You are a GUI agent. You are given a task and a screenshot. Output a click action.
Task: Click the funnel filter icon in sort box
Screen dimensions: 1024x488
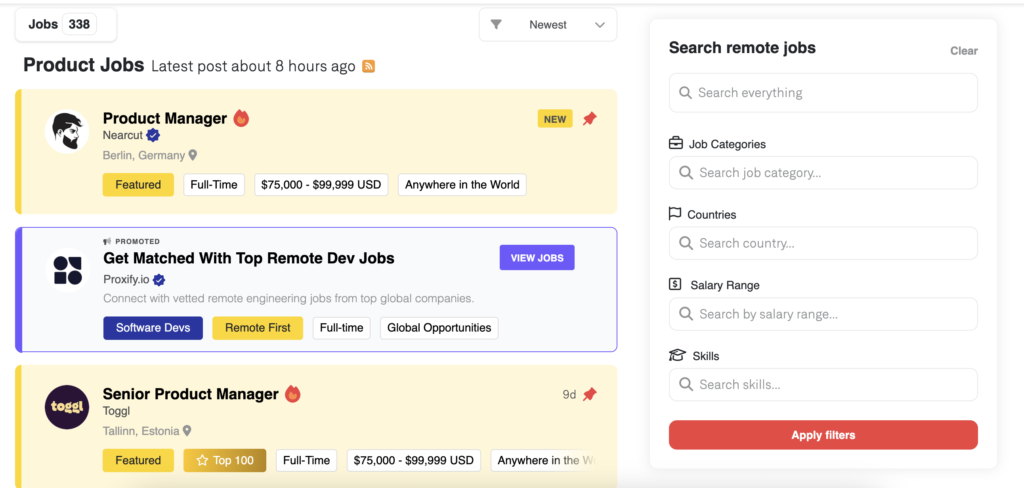[x=496, y=25]
